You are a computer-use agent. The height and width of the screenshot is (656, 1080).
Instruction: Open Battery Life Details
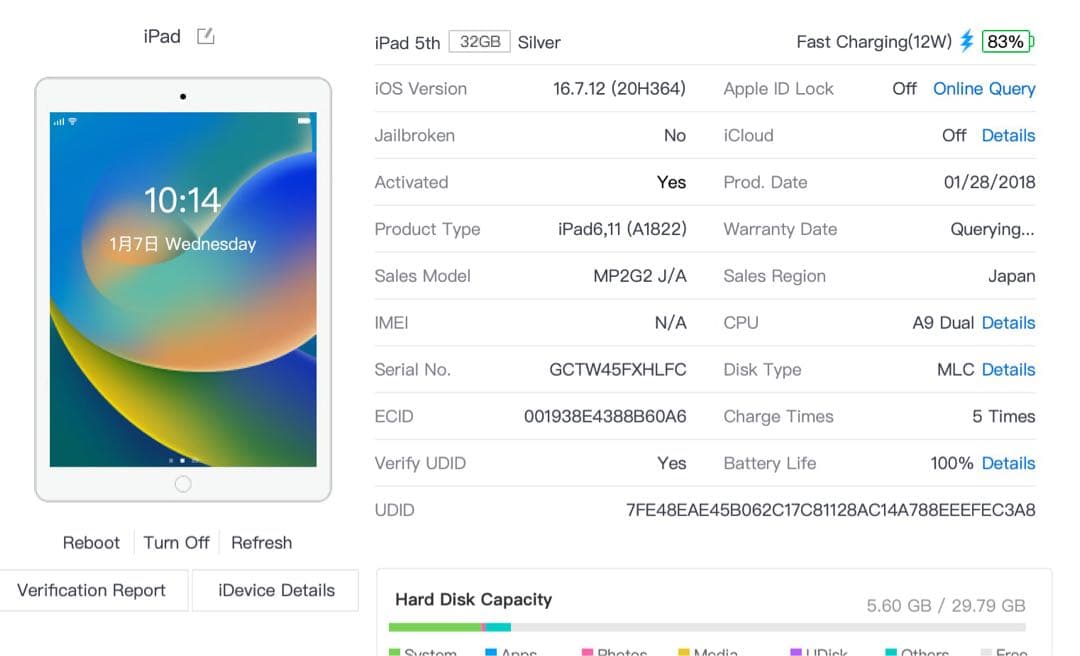(x=1008, y=463)
